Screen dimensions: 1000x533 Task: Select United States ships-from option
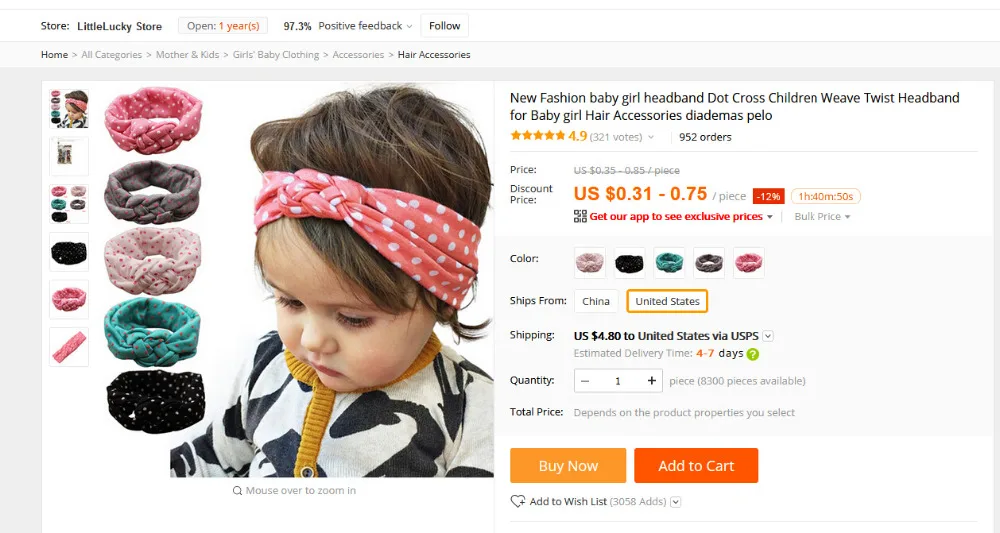[667, 301]
